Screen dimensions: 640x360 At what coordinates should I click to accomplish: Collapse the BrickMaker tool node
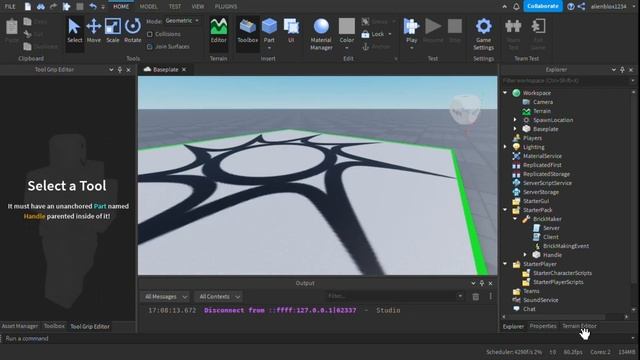pyautogui.click(x=515, y=219)
